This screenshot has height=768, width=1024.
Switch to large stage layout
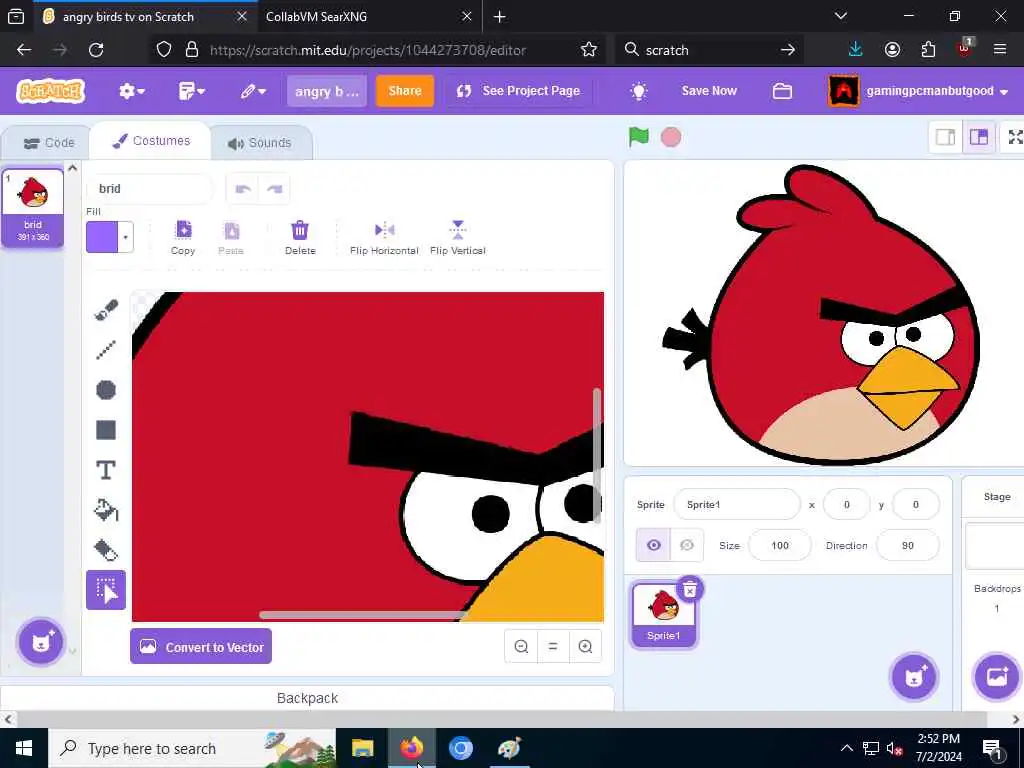(978, 137)
